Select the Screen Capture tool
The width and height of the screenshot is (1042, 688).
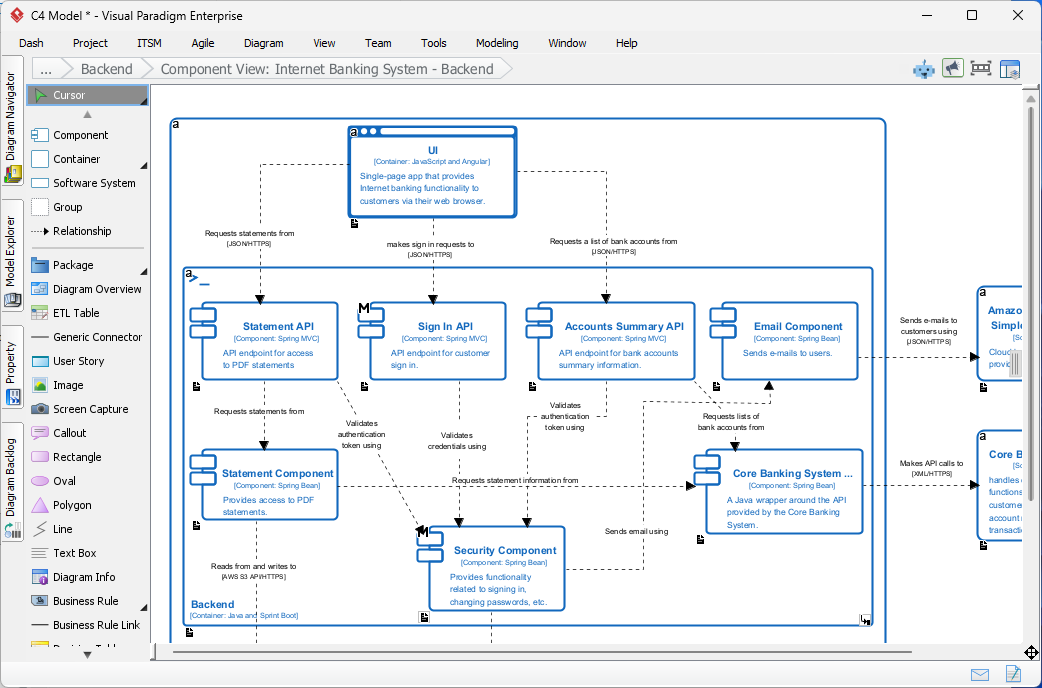88,409
